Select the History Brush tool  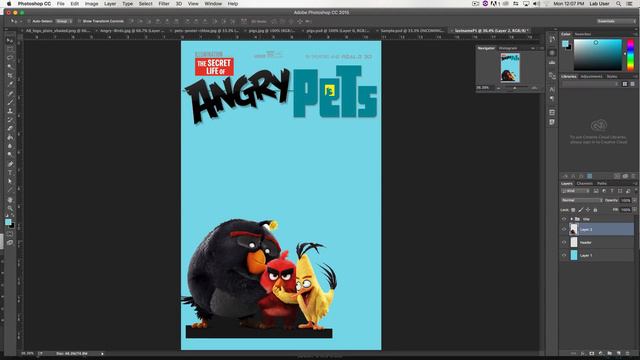(x=10, y=120)
